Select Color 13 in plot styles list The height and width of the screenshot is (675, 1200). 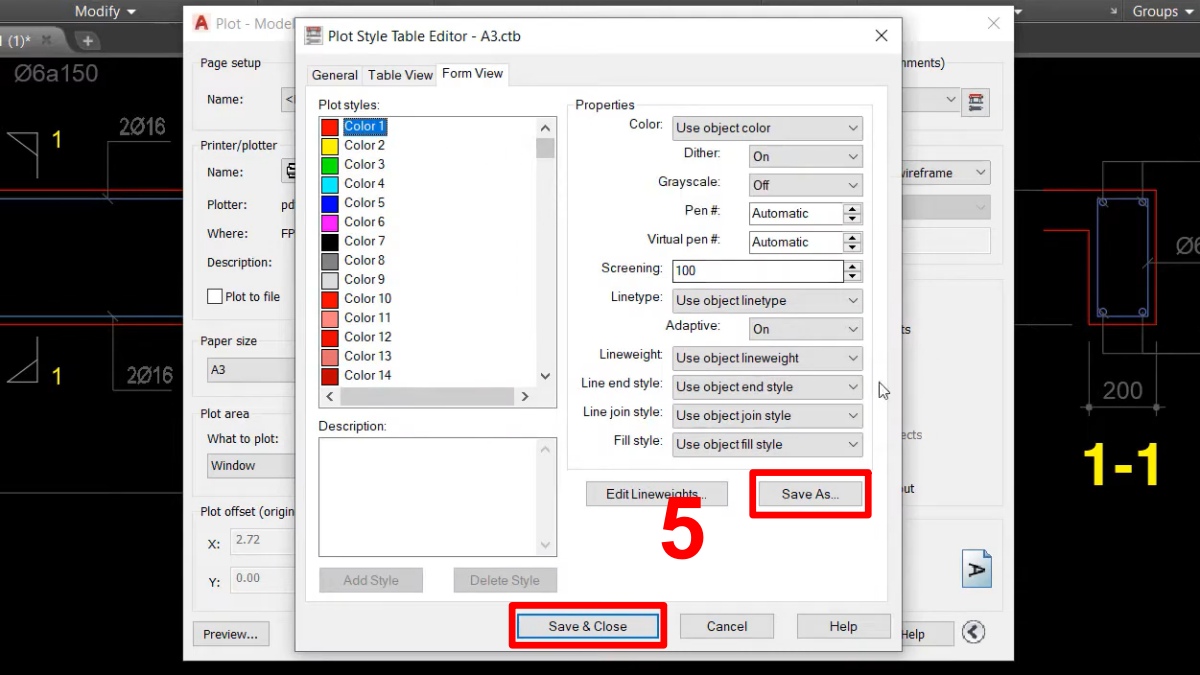[x=367, y=355]
